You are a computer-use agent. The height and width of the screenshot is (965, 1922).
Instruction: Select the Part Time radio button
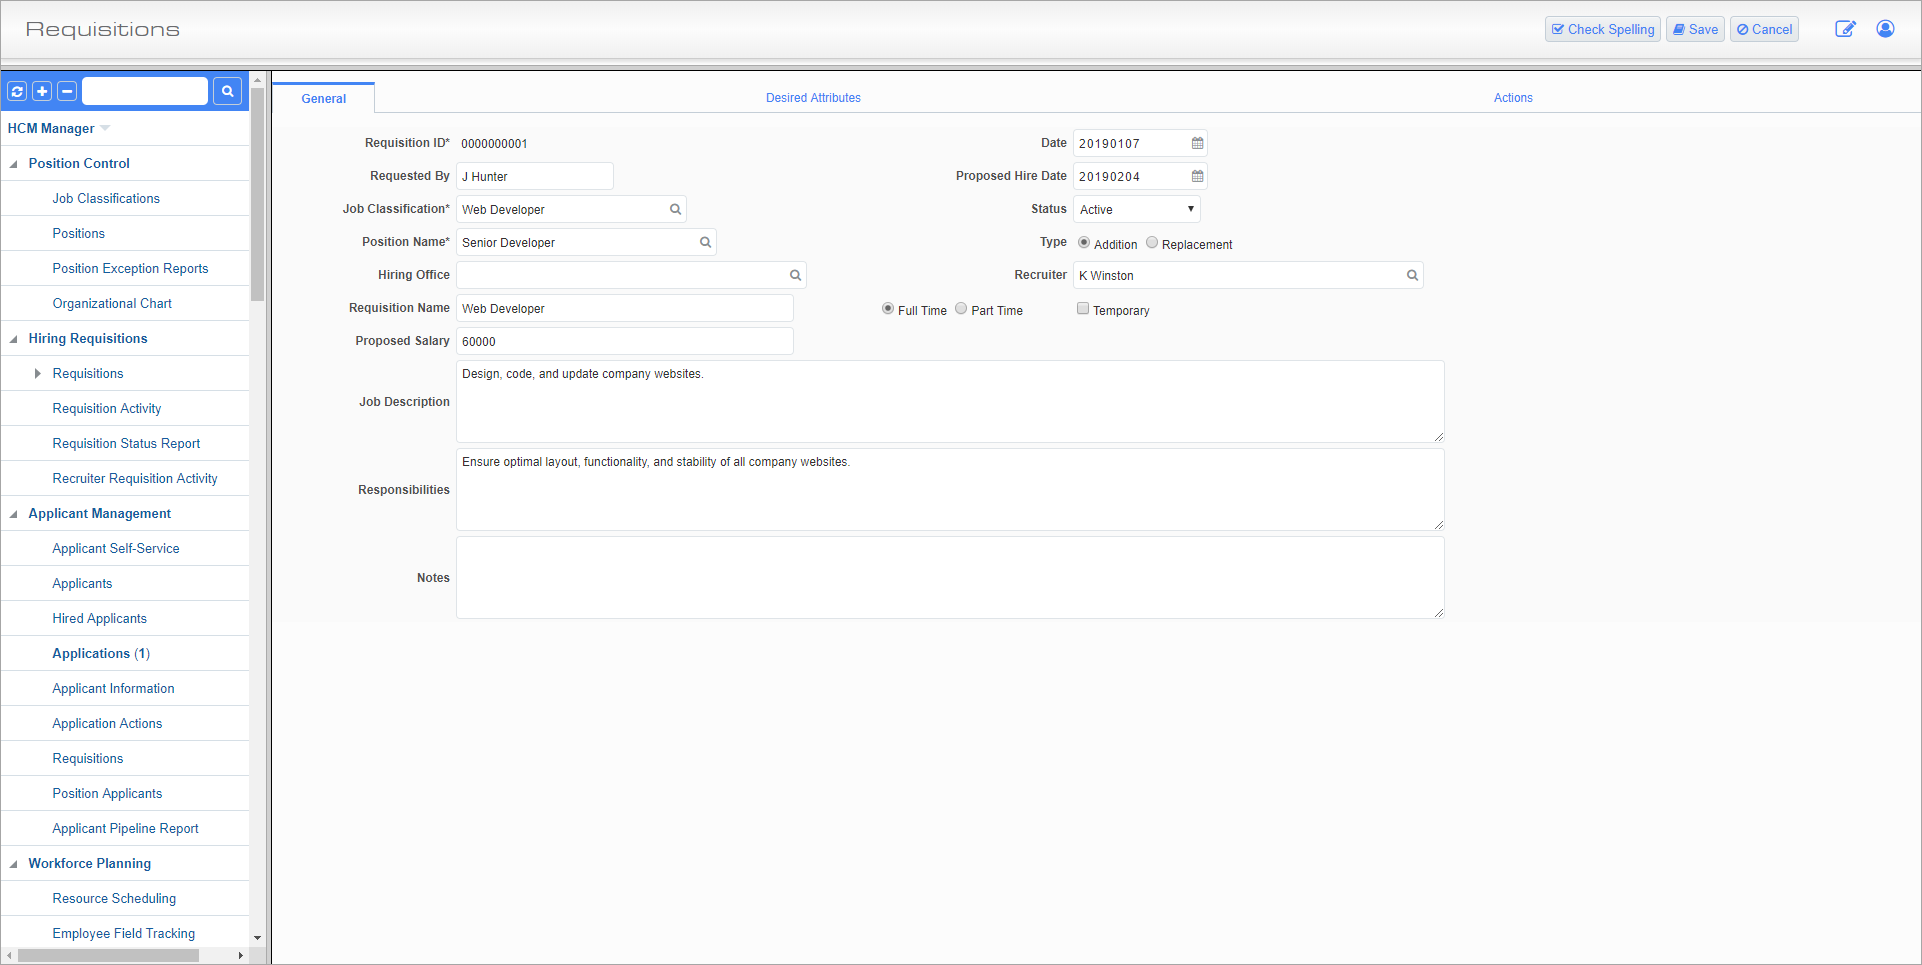point(961,309)
